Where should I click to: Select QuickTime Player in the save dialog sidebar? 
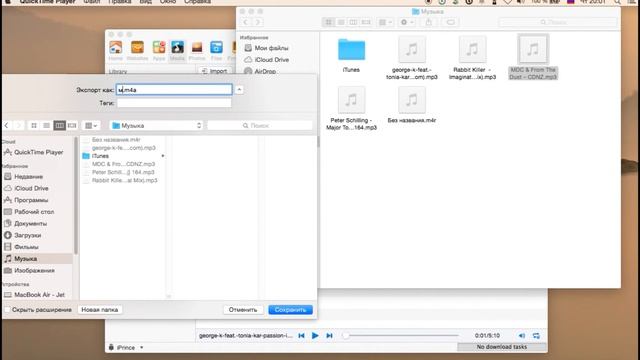(34, 152)
